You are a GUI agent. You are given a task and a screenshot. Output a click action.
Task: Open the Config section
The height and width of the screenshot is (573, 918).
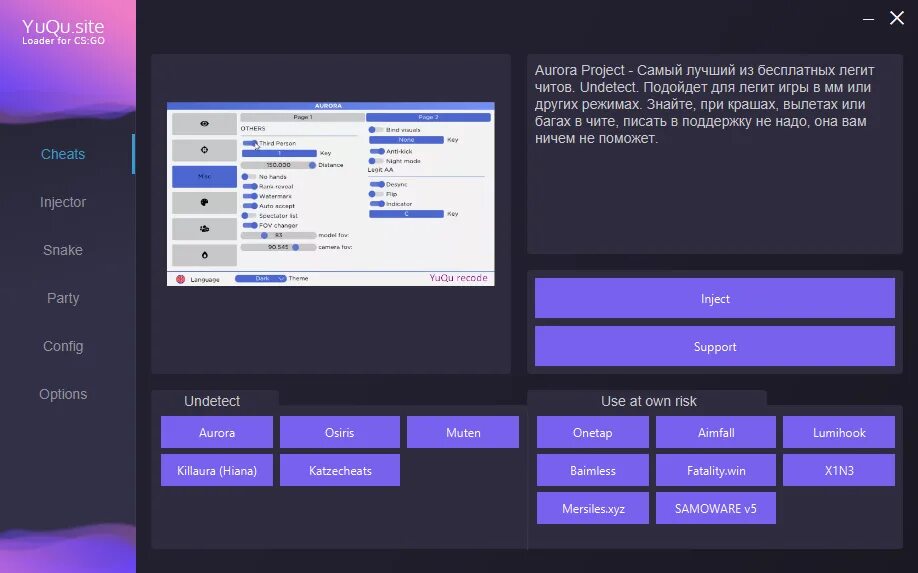(x=63, y=346)
